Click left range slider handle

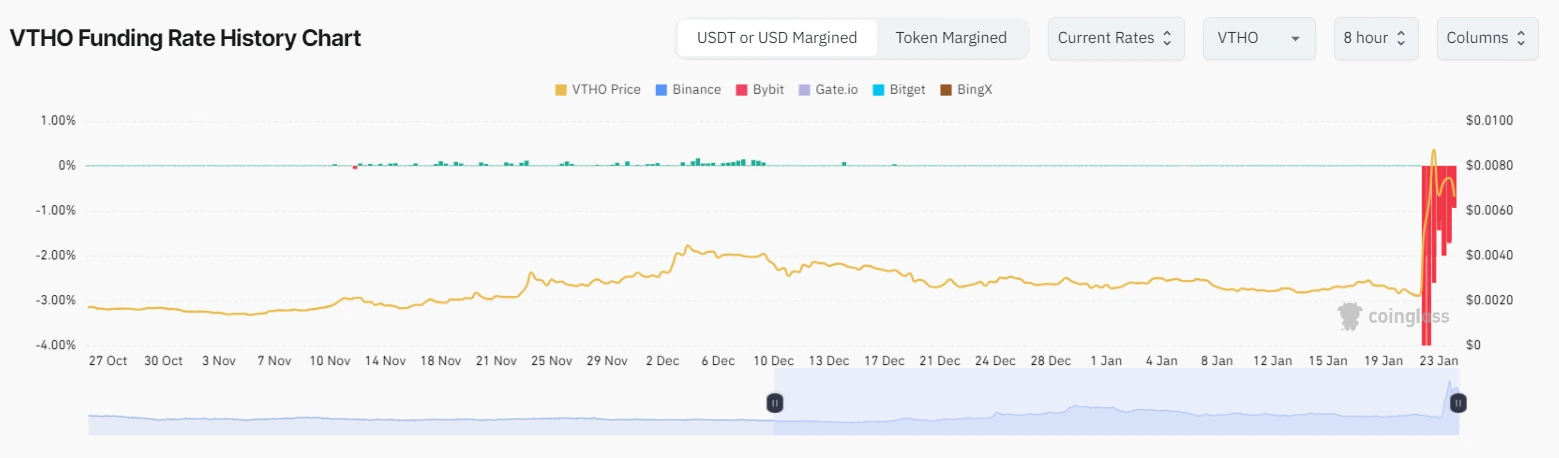[x=774, y=403]
